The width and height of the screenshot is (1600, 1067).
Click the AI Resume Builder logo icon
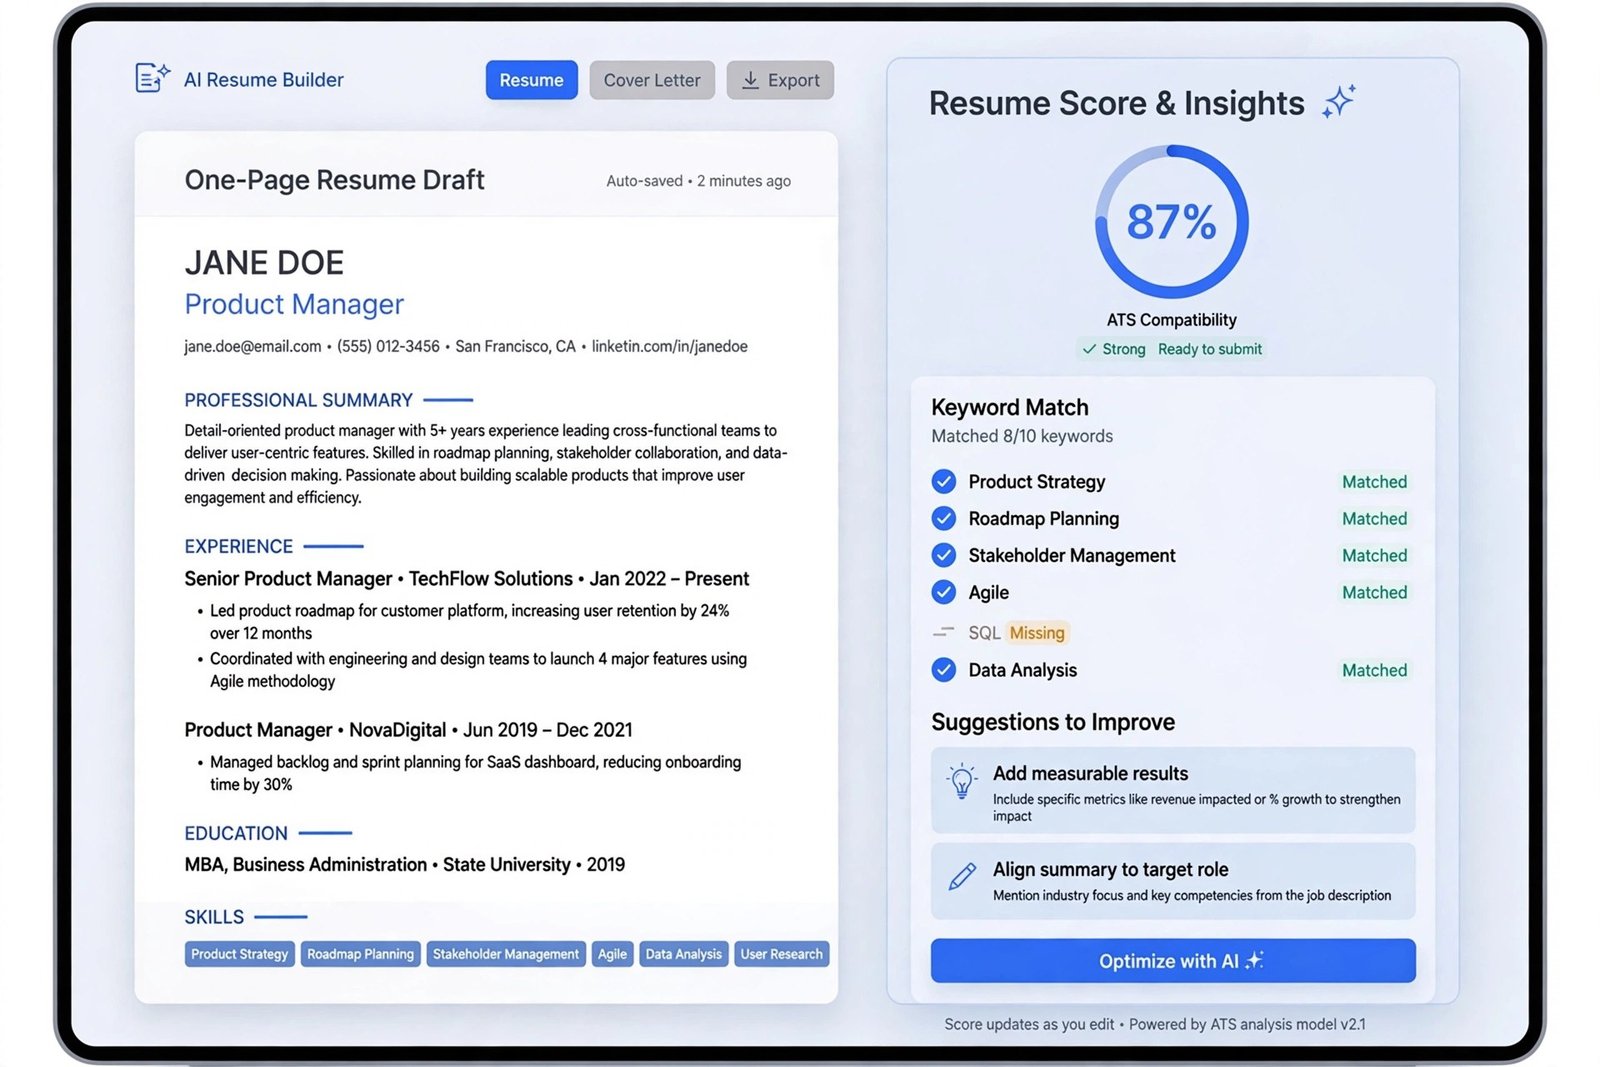[x=152, y=78]
